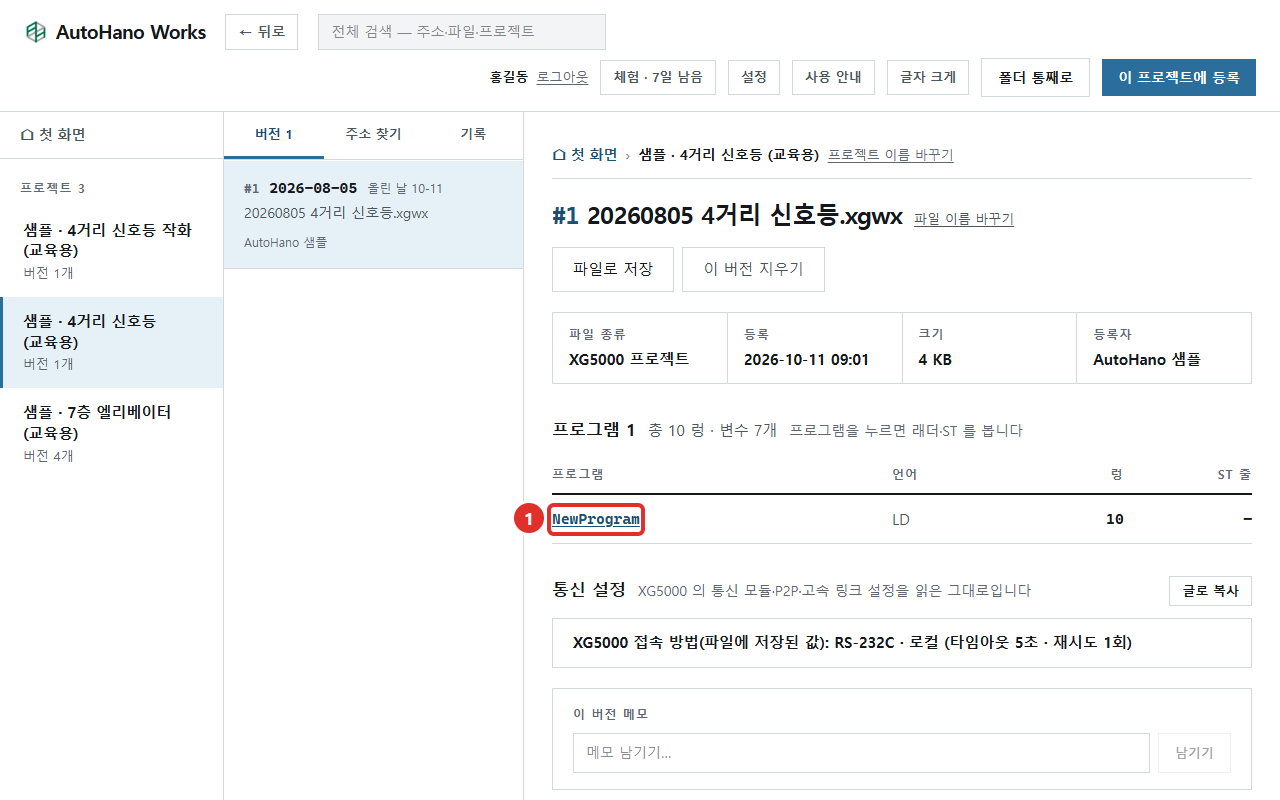Switch to the 버전 1 tab
The height and width of the screenshot is (800, 1280).
tap(273, 134)
